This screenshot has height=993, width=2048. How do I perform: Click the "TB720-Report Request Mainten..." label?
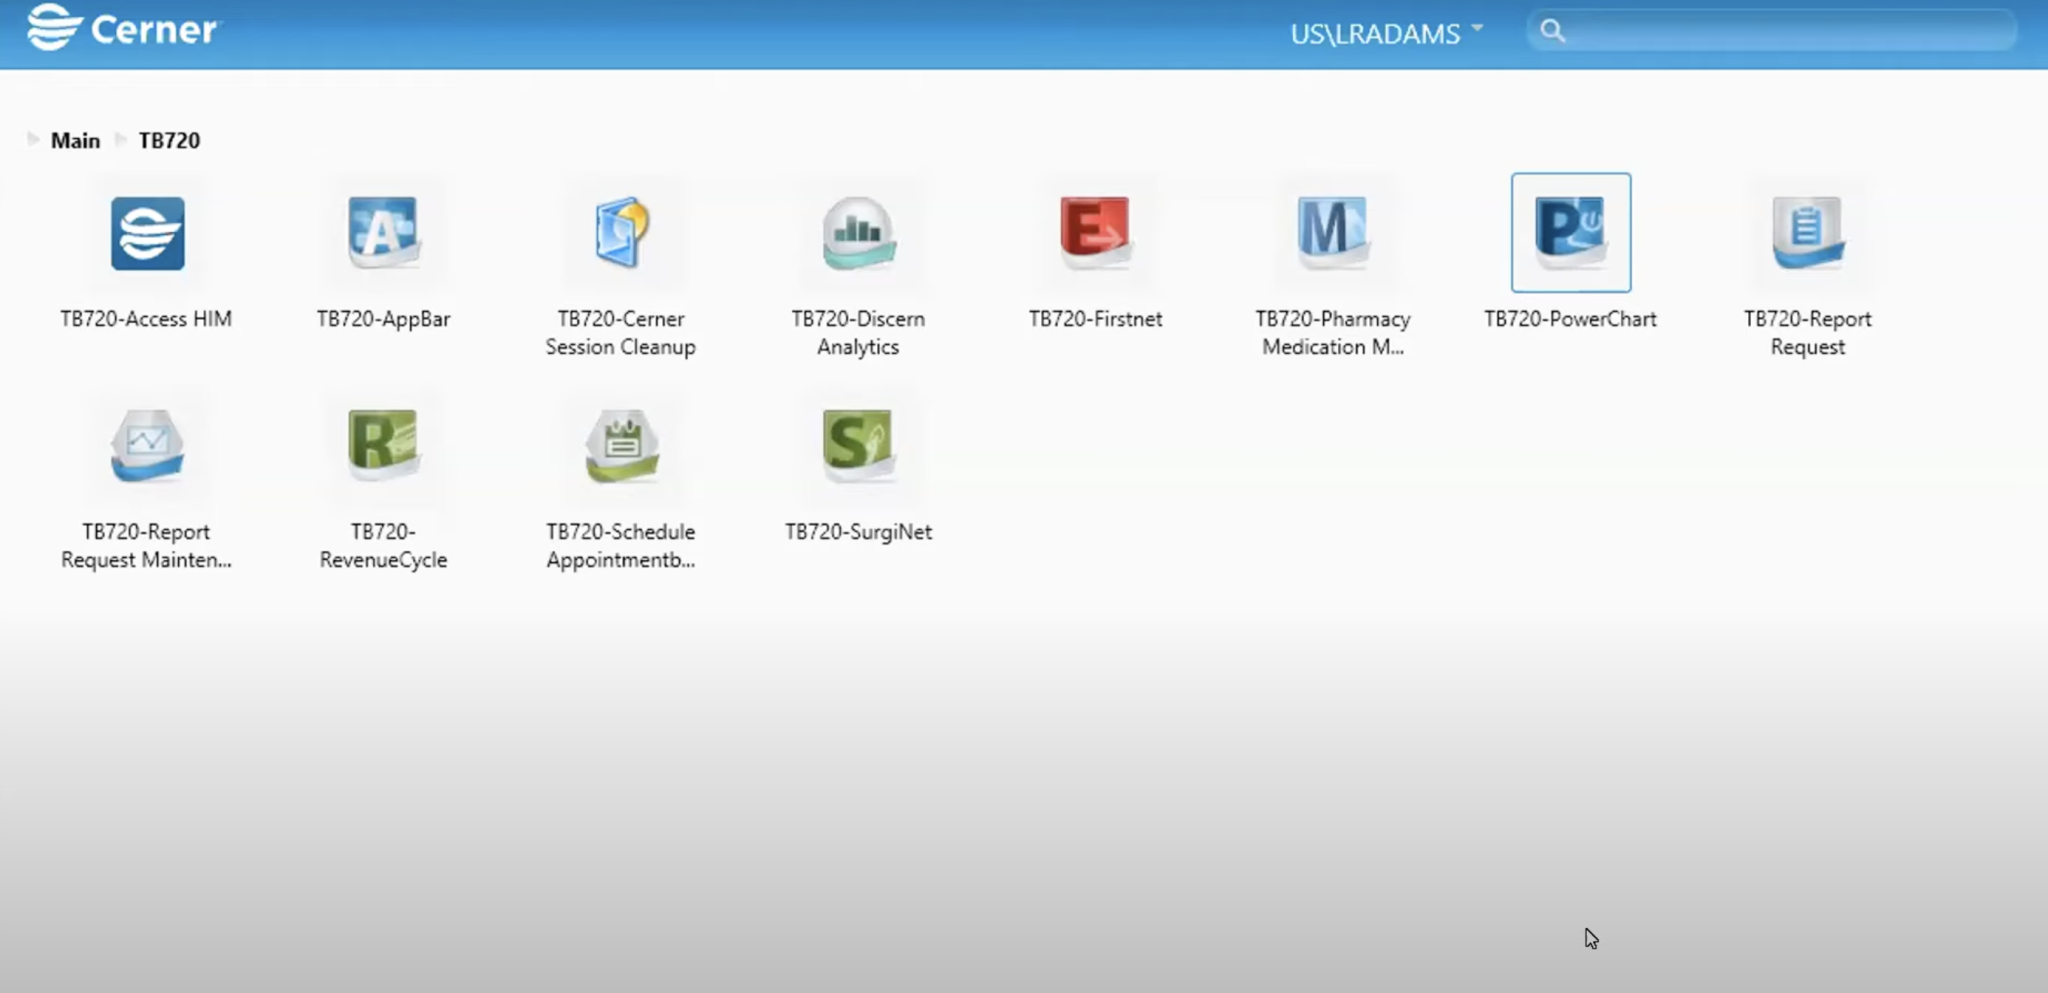pyautogui.click(x=146, y=546)
